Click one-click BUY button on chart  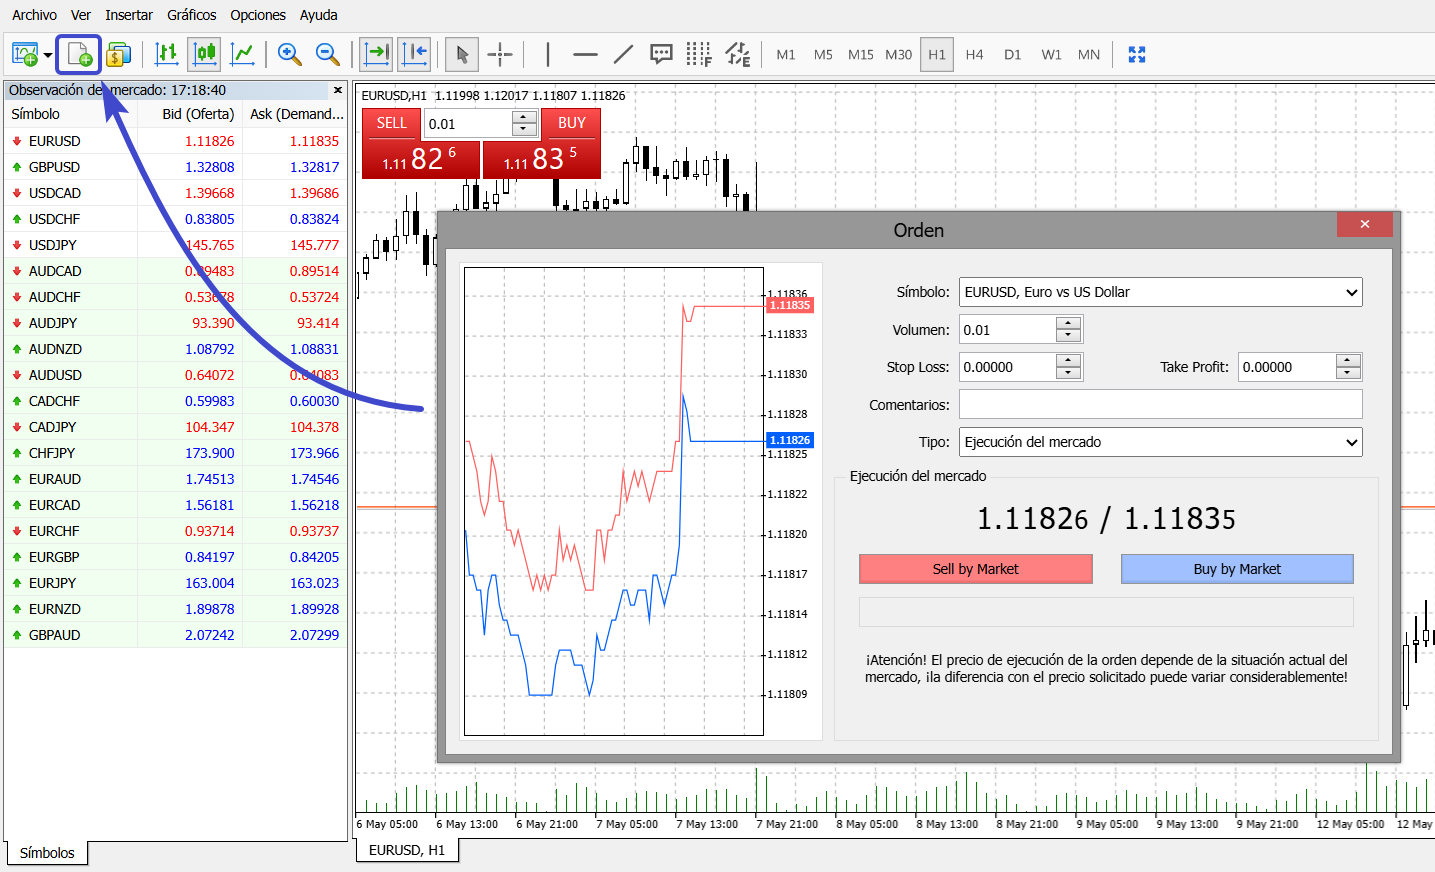[x=571, y=123]
